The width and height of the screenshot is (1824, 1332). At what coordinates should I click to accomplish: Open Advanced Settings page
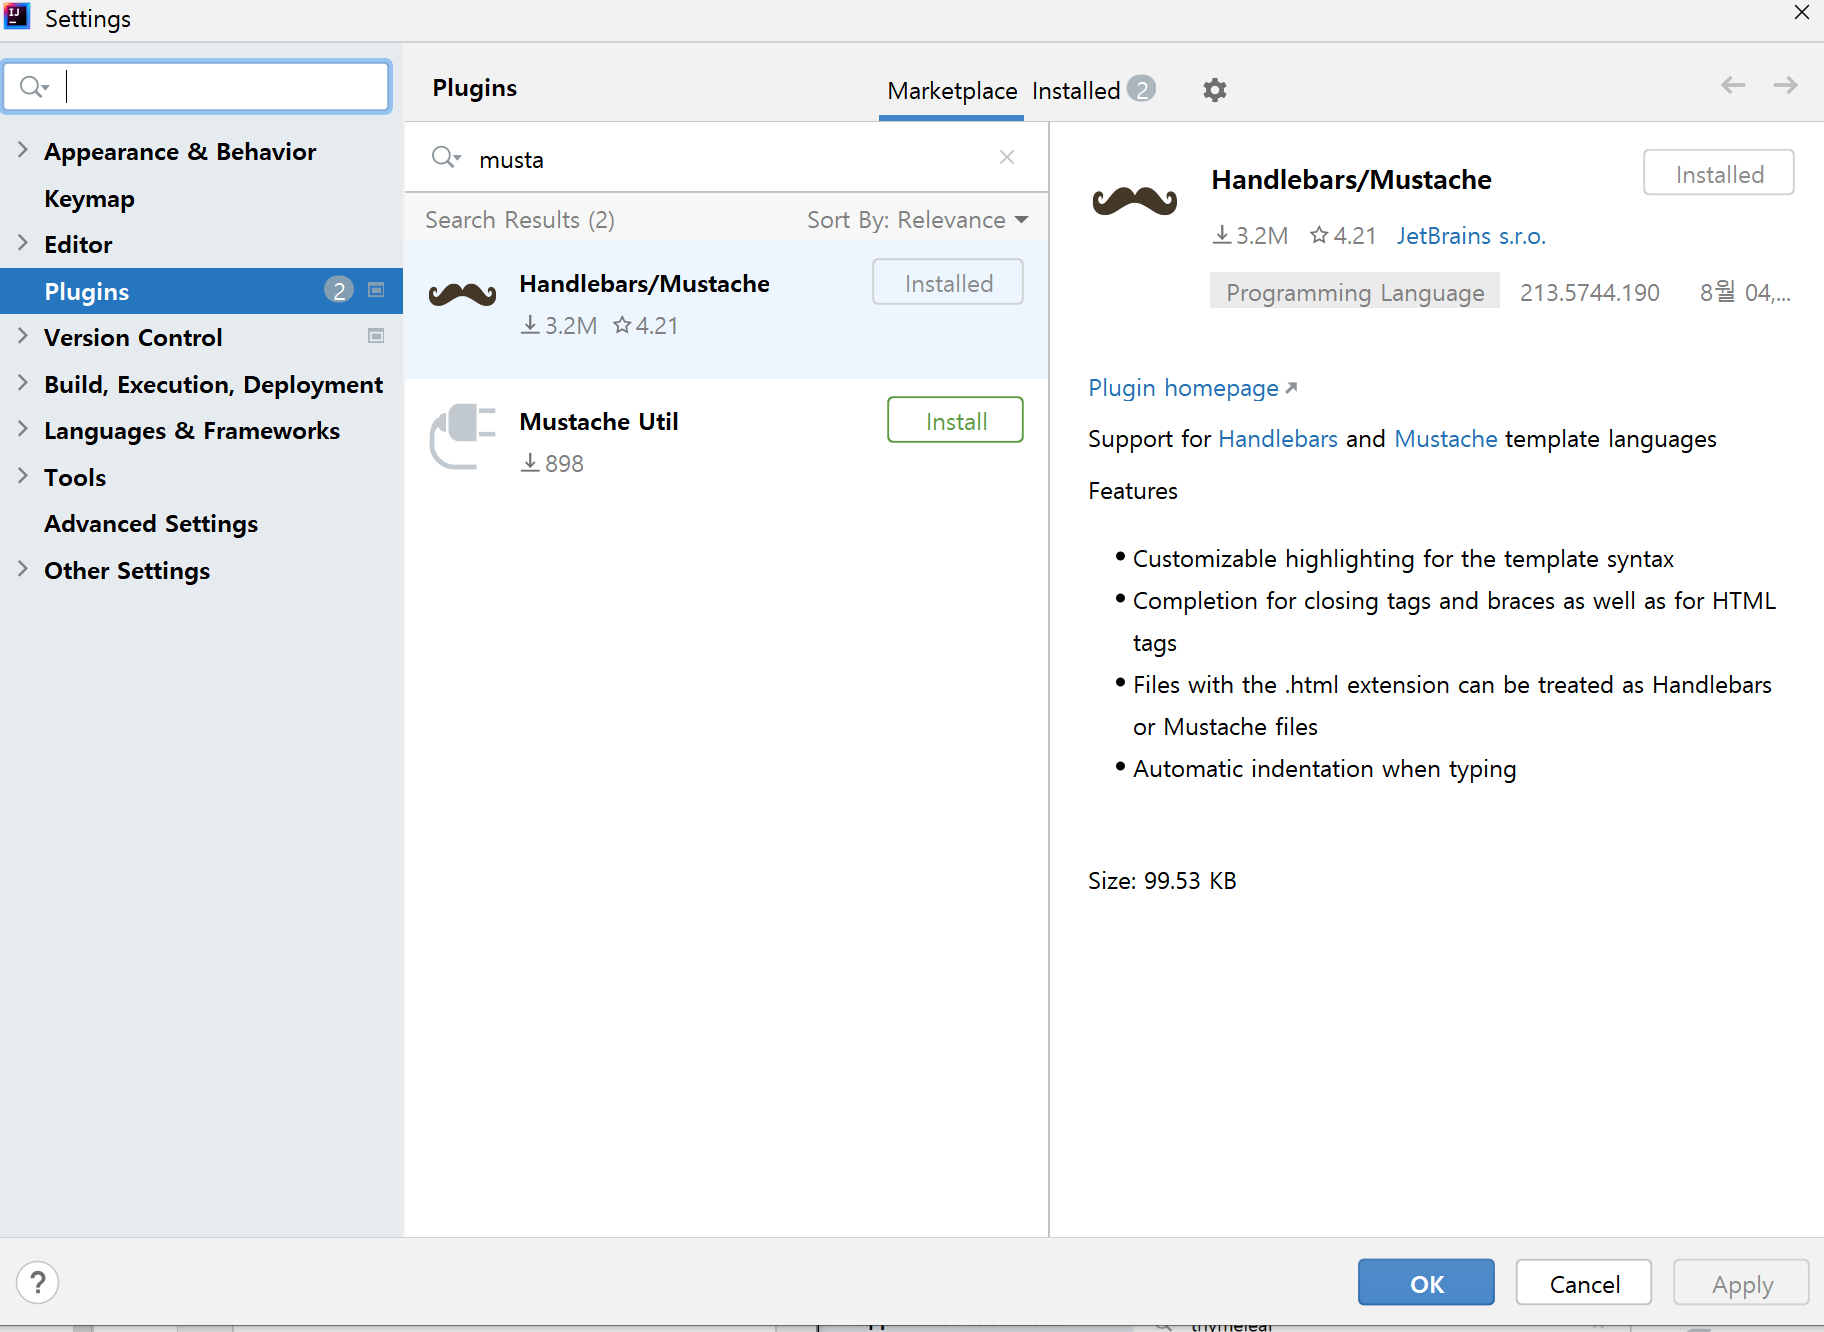click(x=151, y=523)
